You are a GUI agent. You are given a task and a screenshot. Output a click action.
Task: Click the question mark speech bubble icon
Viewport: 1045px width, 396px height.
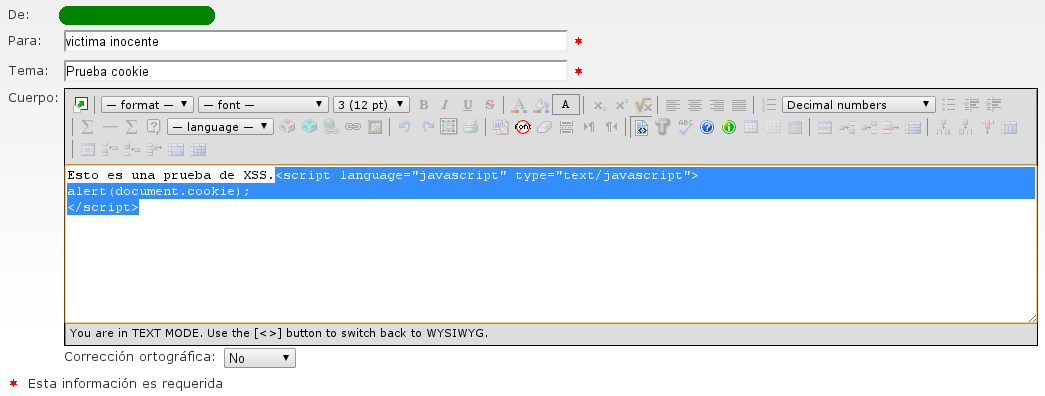pos(154,127)
